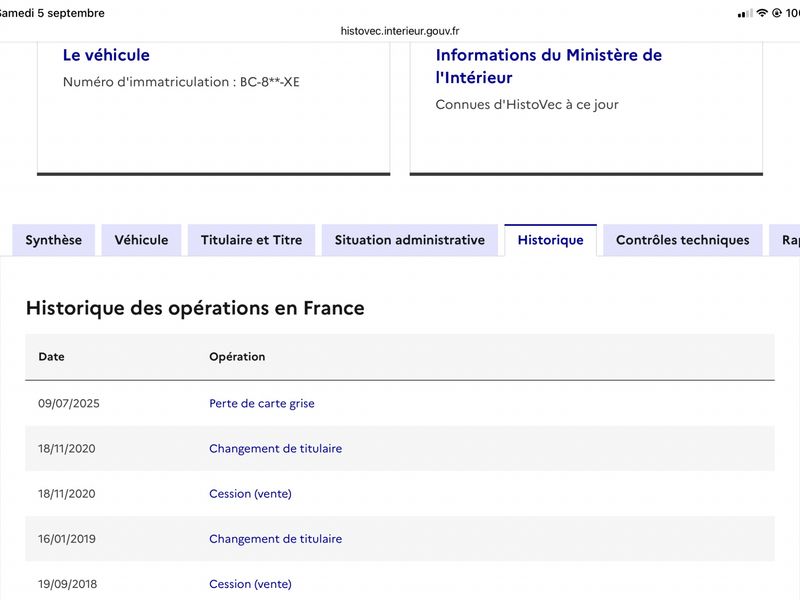The height and width of the screenshot is (600, 800).
Task: Click the Informations du Ministère de l'Intérieur heading
Action: tap(548, 66)
